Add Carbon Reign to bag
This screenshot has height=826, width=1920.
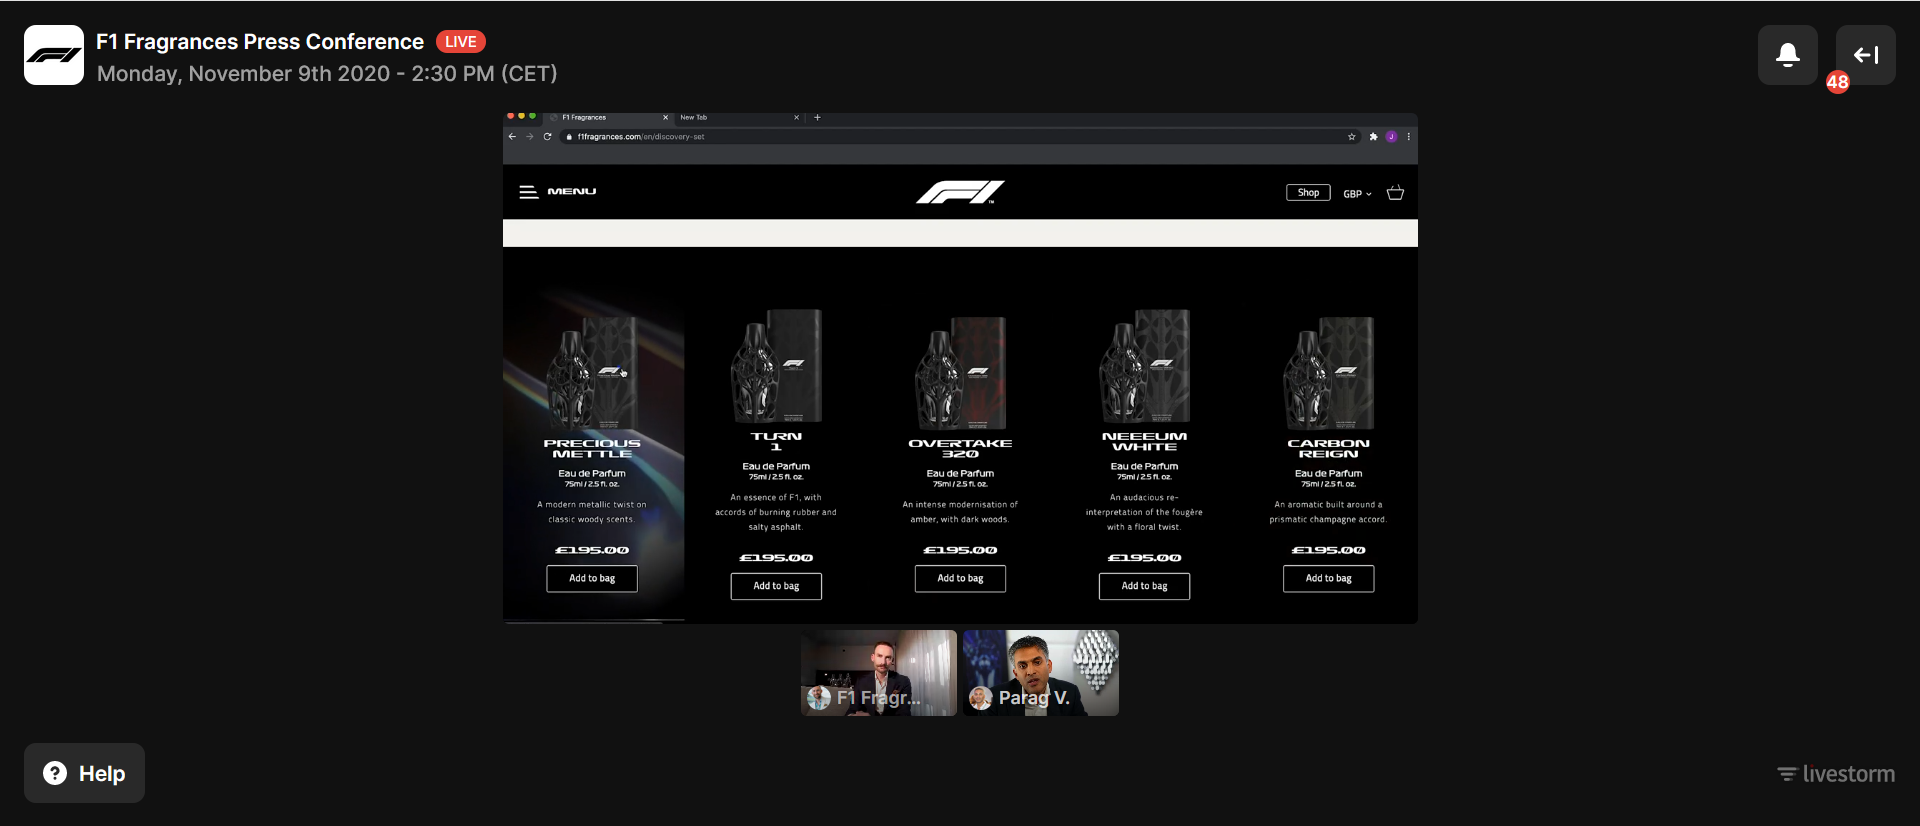point(1328,579)
